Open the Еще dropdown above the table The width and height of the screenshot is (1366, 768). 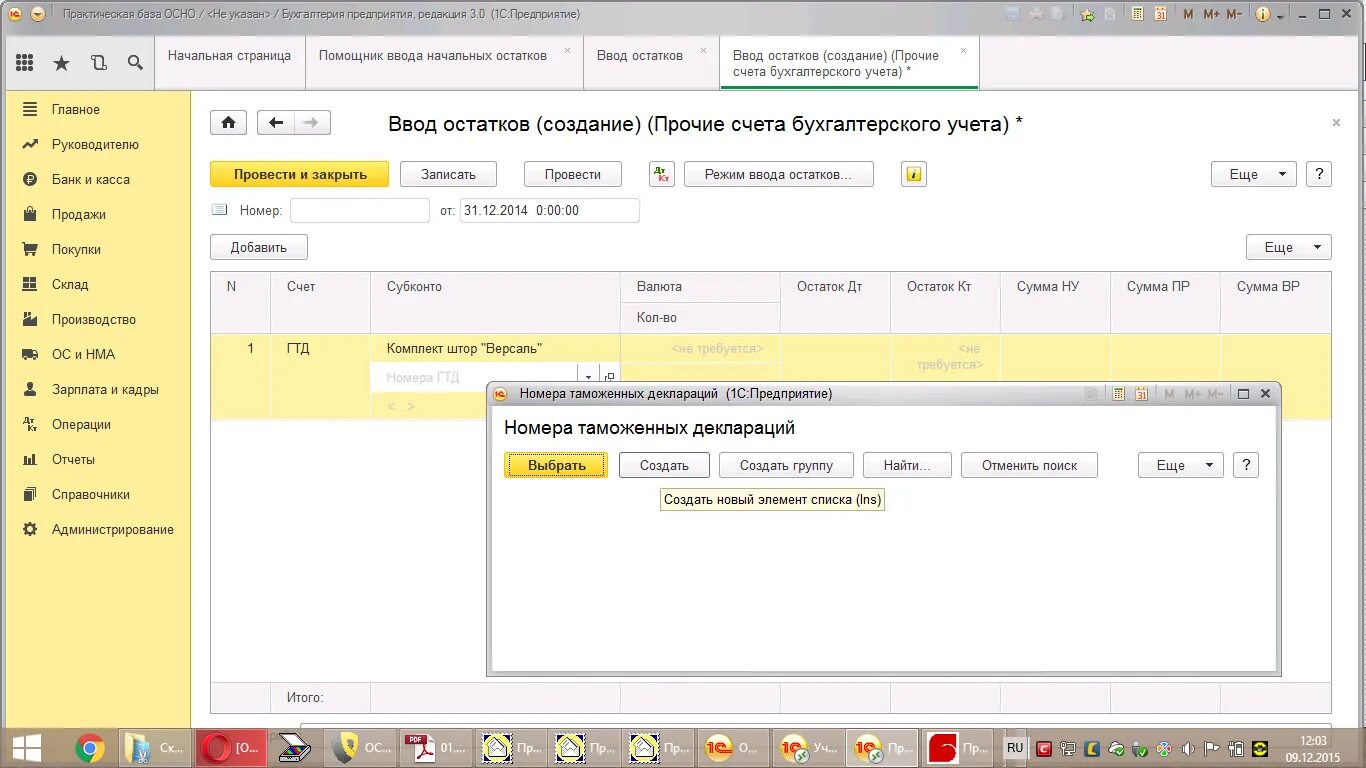tap(1289, 247)
